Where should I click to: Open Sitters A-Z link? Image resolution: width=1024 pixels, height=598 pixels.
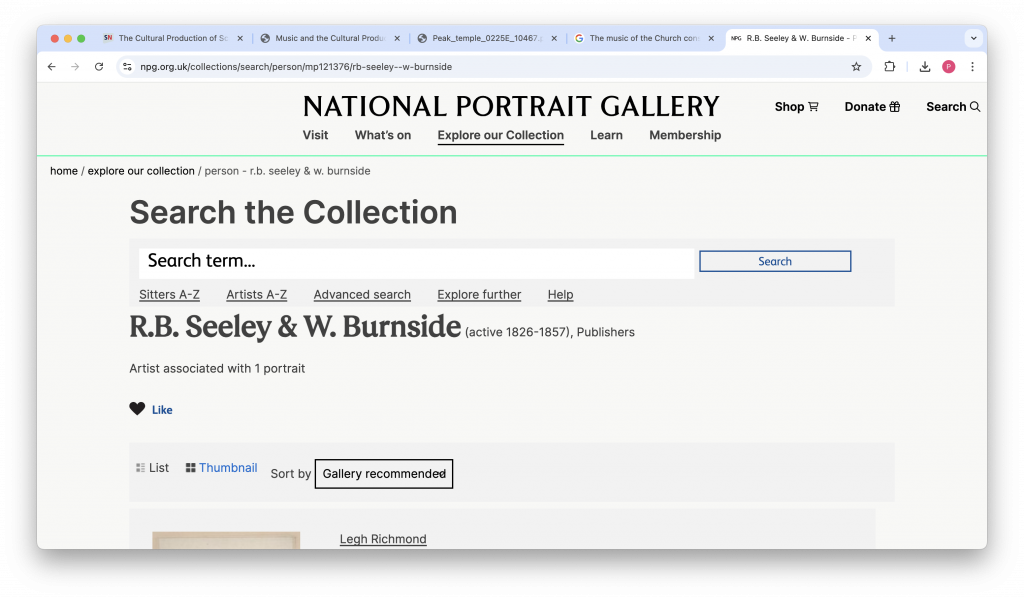(169, 294)
